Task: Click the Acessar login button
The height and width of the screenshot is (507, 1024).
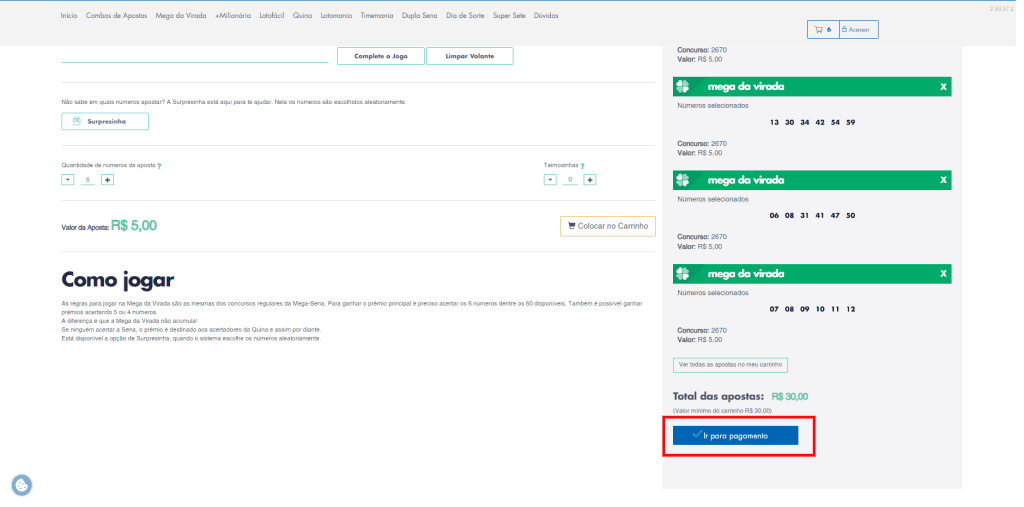Action: (857, 30)
